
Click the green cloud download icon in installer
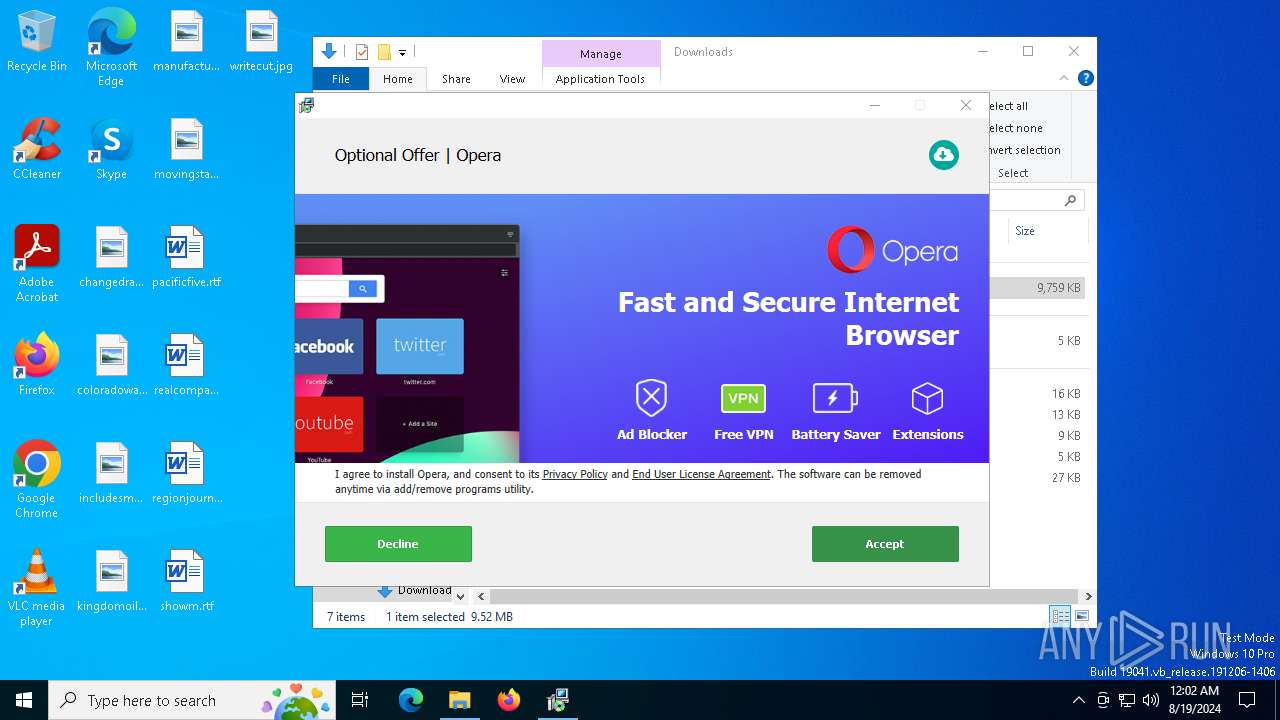click(x=943, y=155)
